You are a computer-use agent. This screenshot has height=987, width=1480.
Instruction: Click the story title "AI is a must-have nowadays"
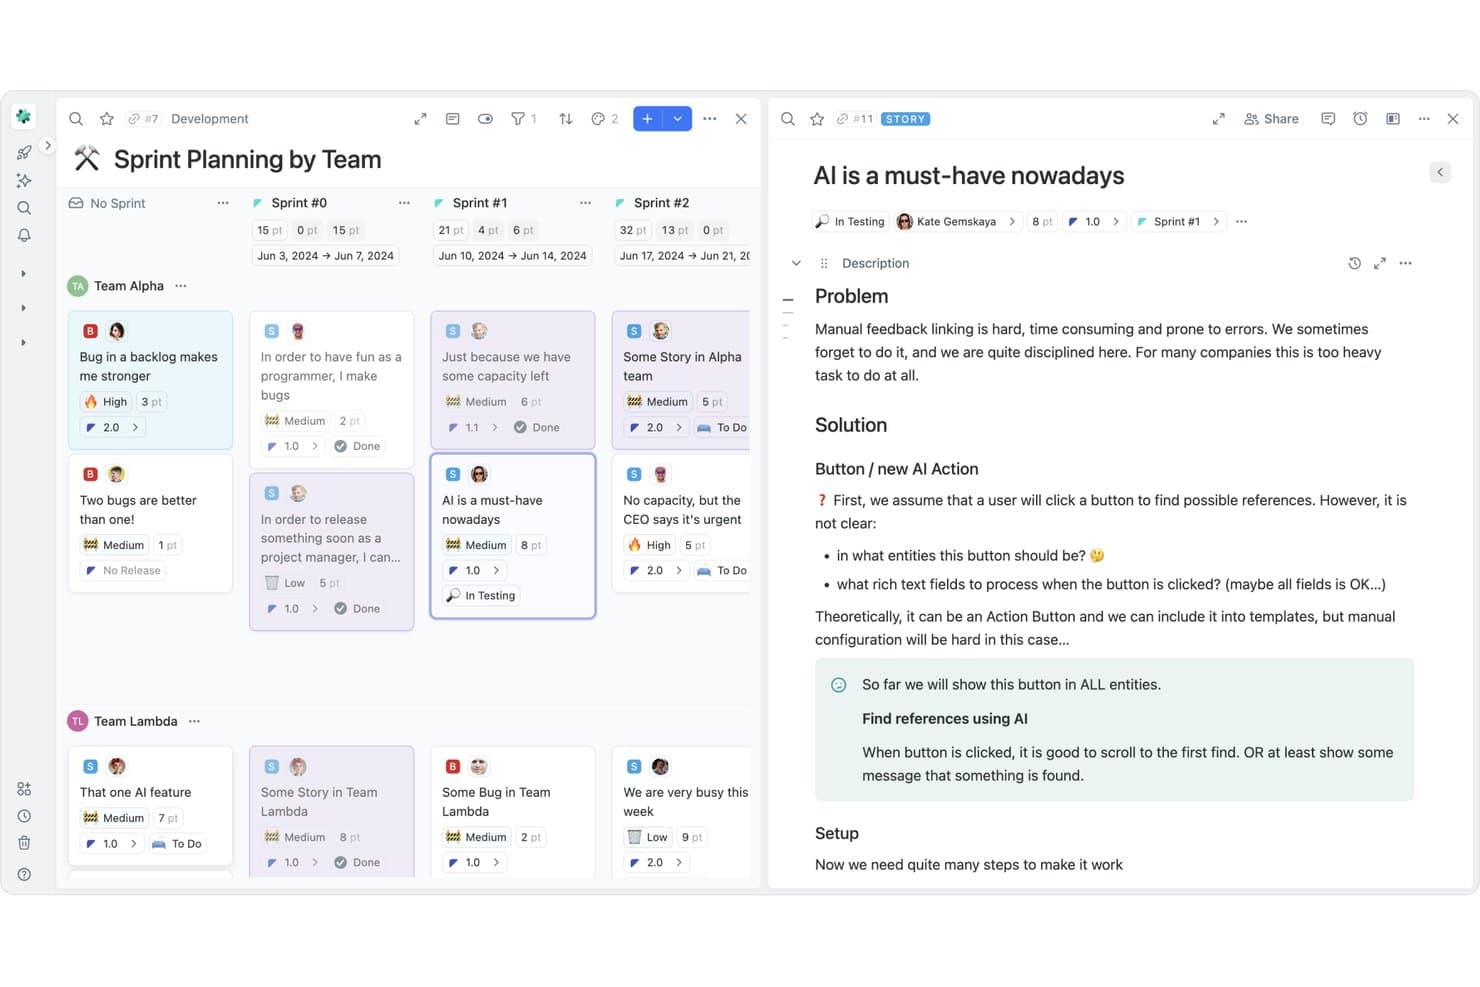[969, 176]
